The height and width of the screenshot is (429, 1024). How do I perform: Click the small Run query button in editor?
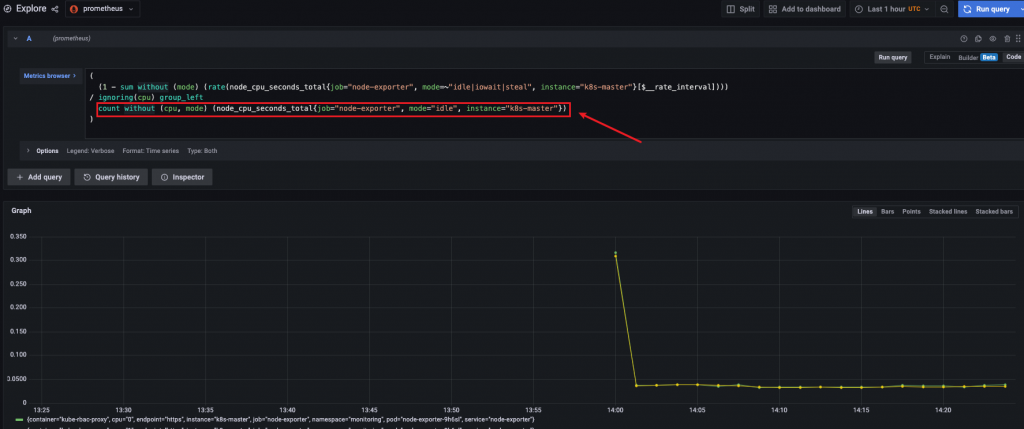tap(893, 57)
